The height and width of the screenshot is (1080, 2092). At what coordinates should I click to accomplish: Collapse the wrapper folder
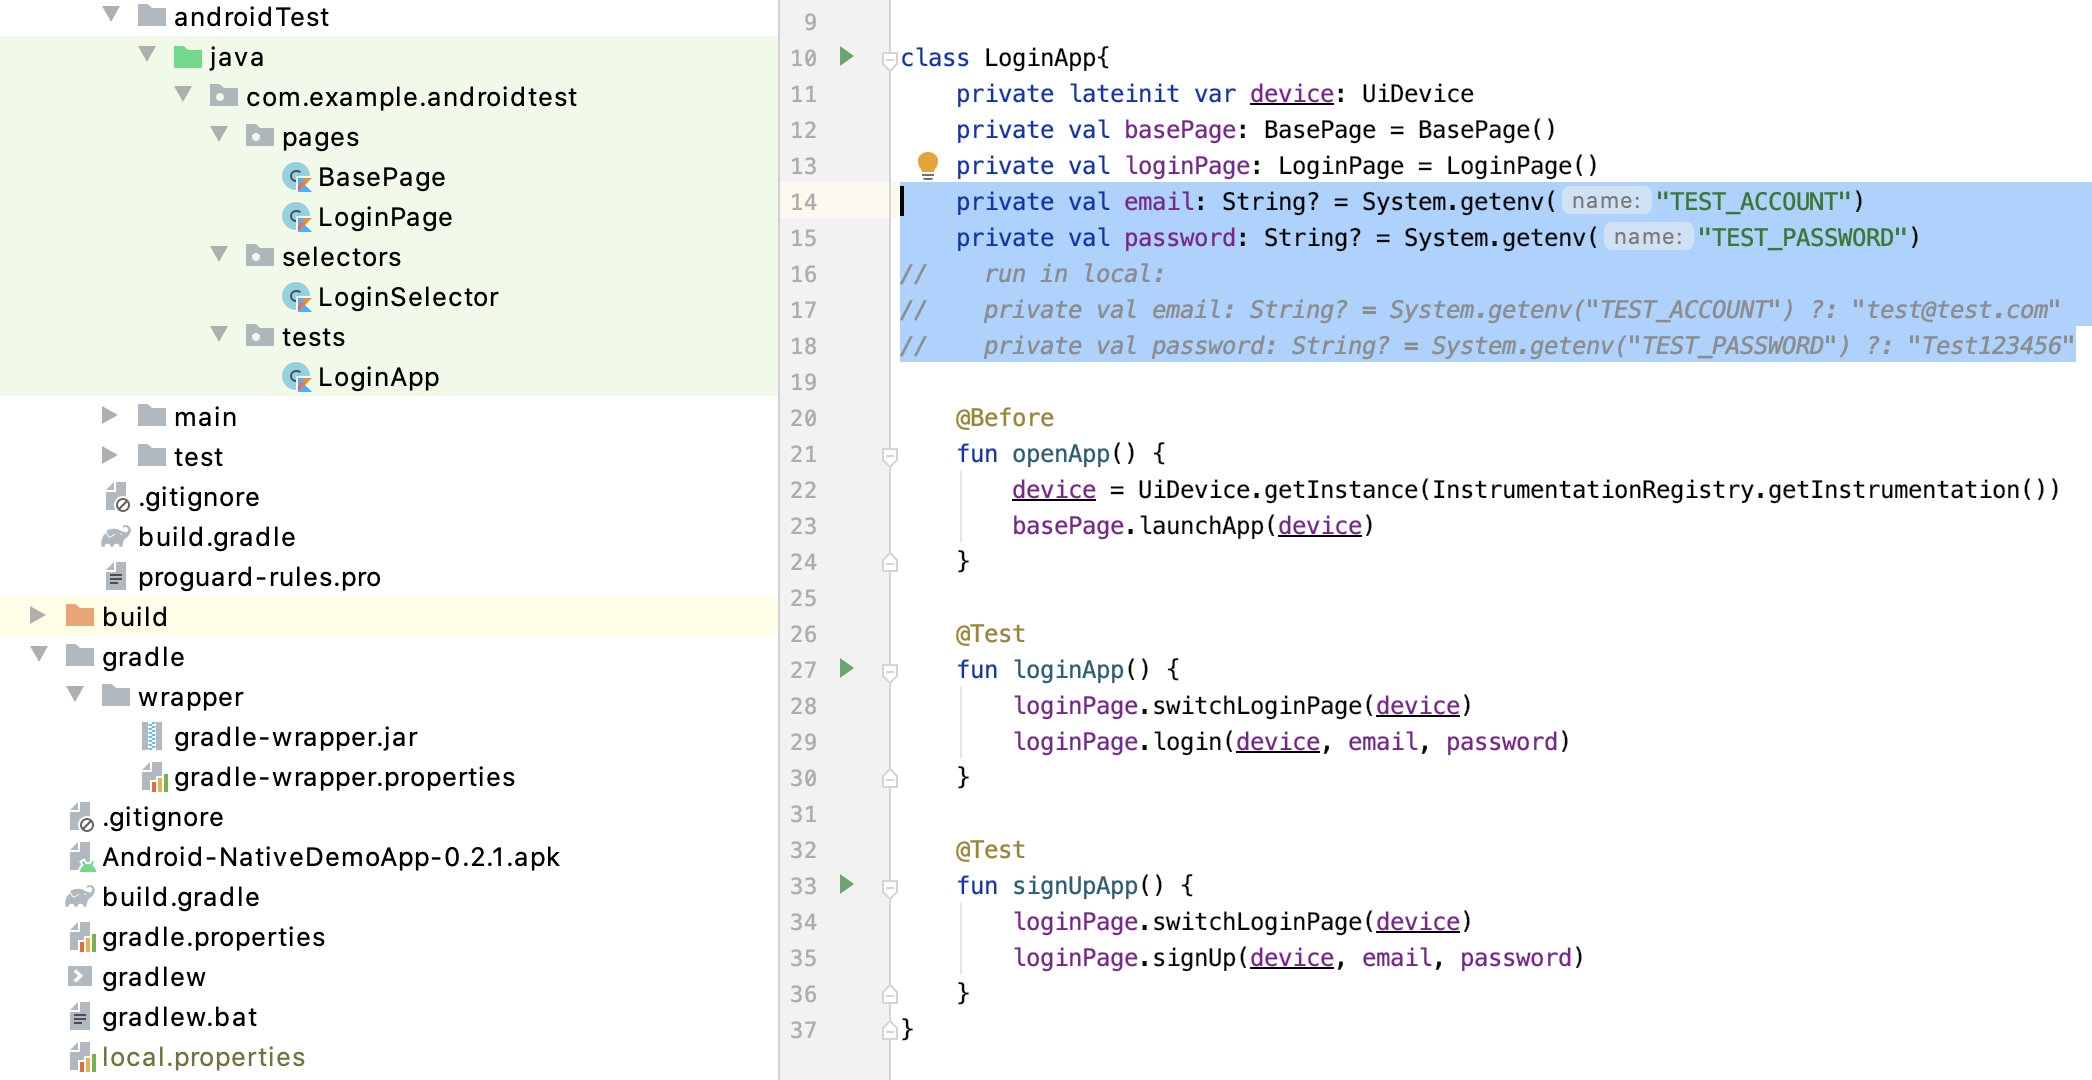click(75, 695)
